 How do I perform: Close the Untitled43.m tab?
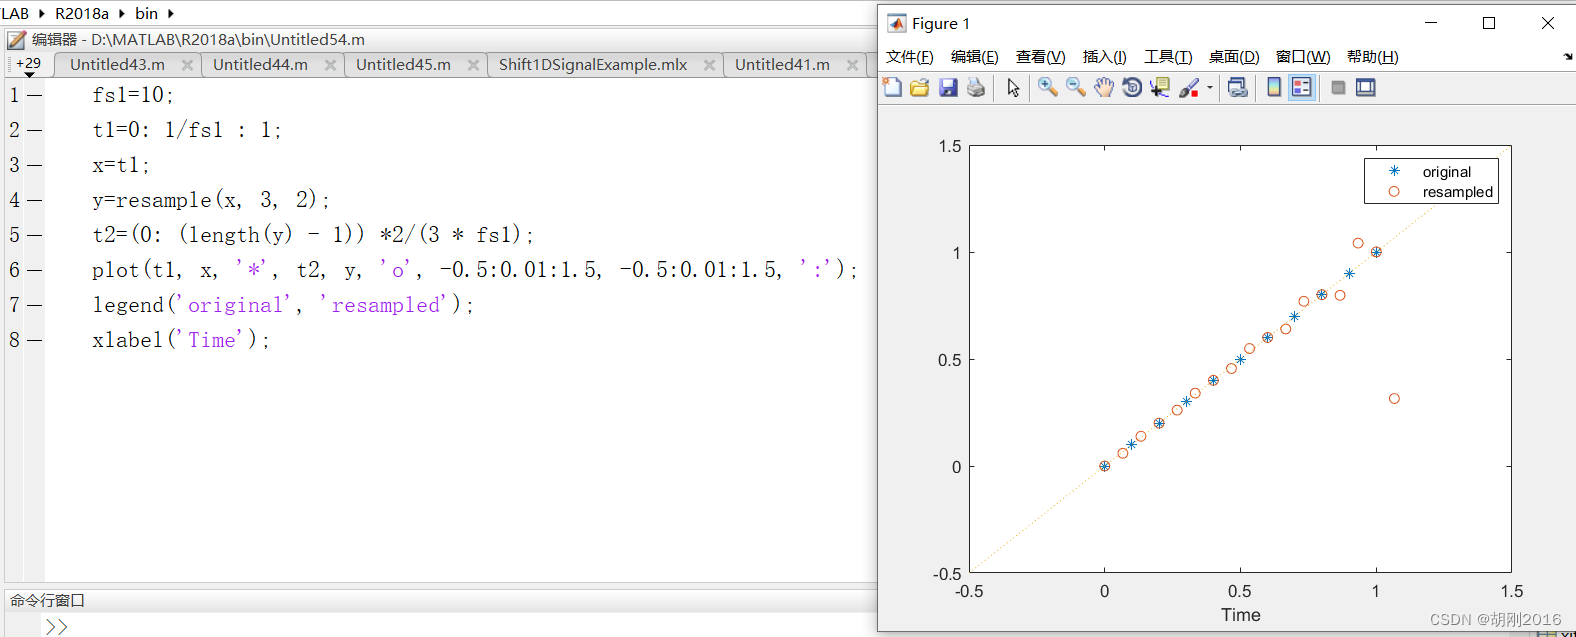[x=187, y=65]
